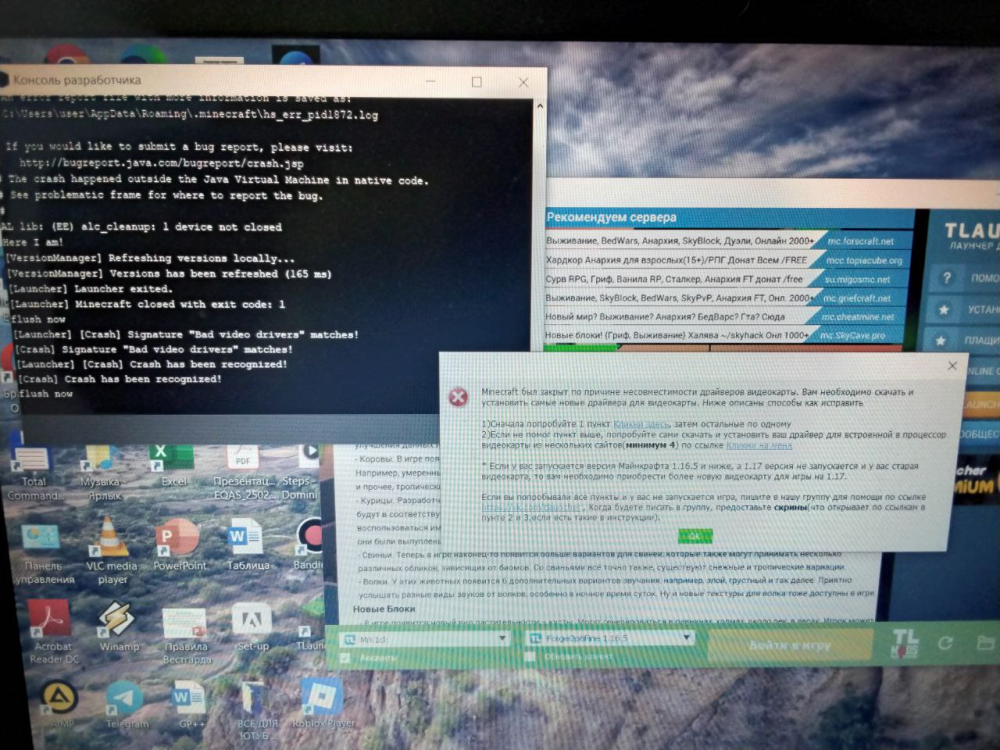Click the hs_err_pid1872.log path line in console
This screenshot has height=750, width=1000.
[191, 115]
